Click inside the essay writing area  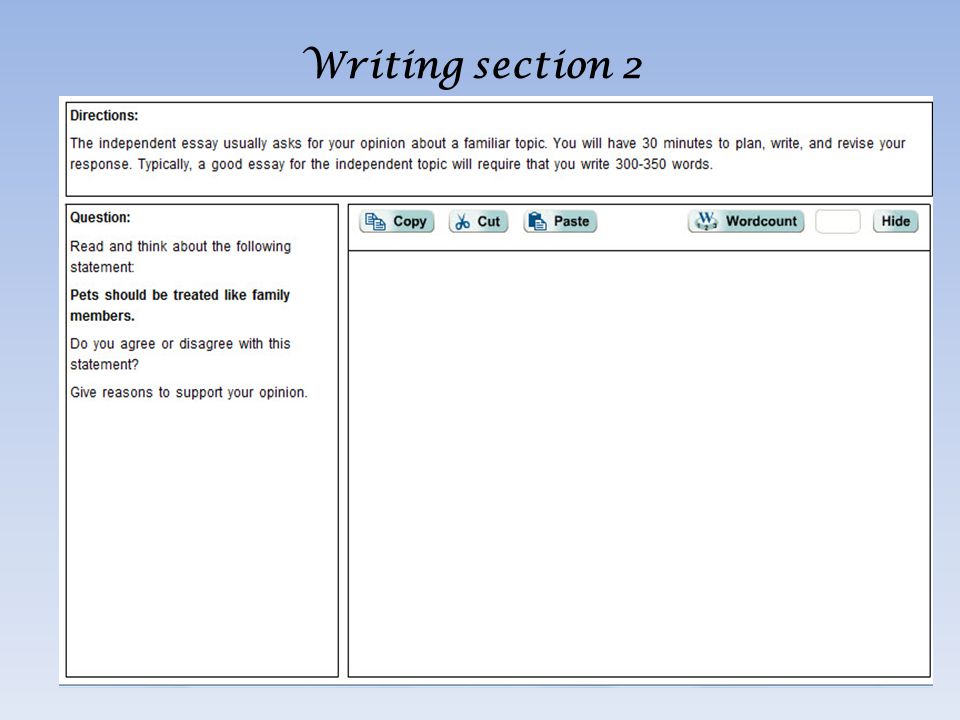pyautogui.click(x=639, y=463)
